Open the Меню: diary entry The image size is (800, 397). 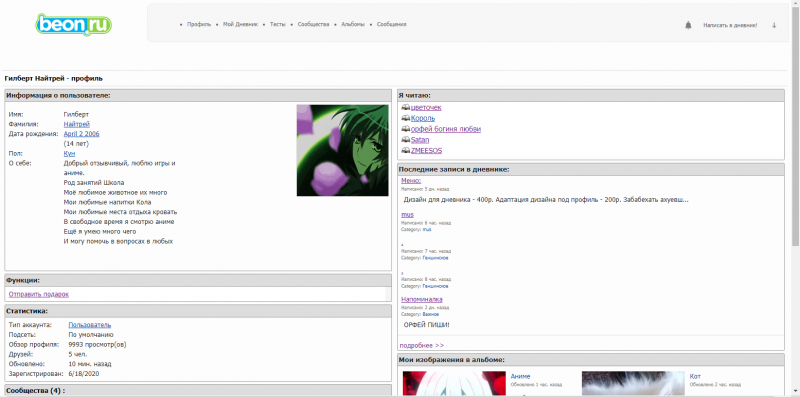pos(411,181)
